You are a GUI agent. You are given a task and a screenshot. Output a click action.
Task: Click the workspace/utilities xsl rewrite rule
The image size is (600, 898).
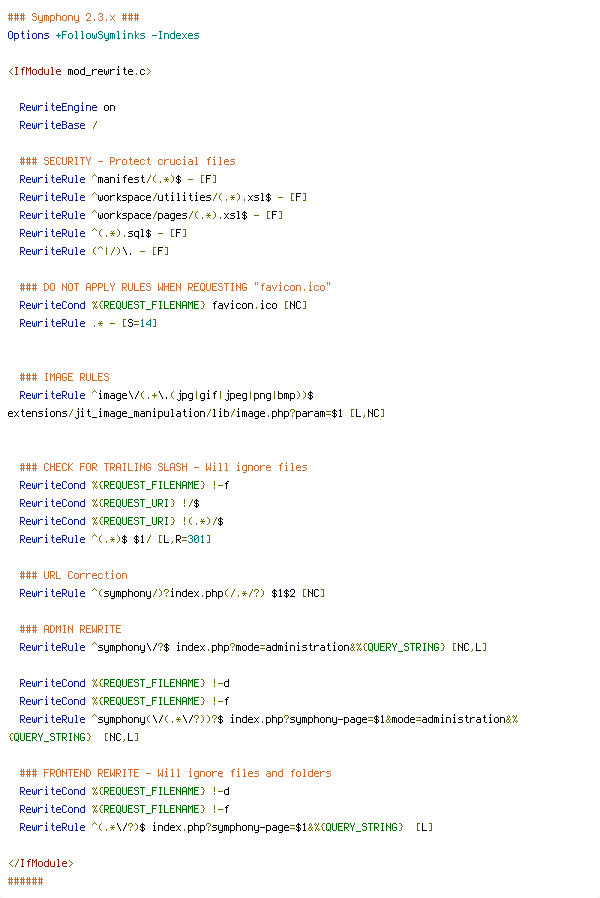[163, 198]
